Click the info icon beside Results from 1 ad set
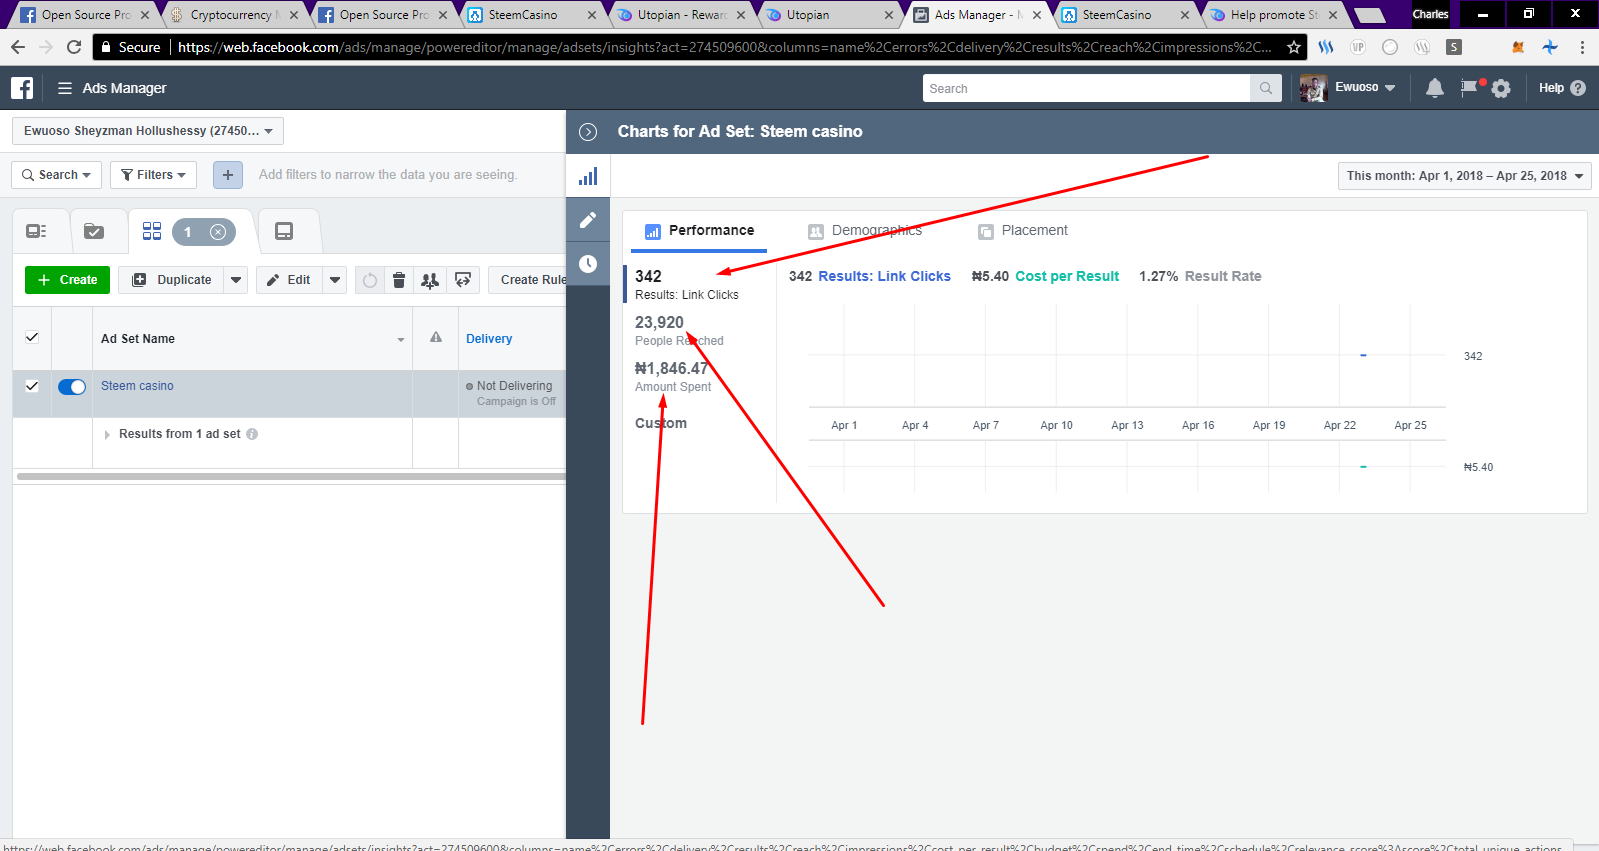Image resolution: width=1599 pixels, height=851 pixels. tap(252, 434)
